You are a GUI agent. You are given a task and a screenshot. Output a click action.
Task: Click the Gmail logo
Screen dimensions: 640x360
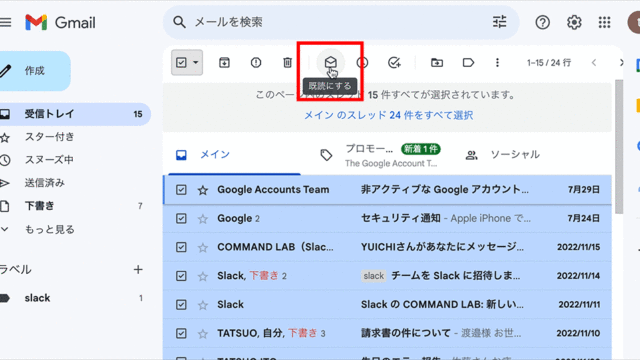pos(60,22)
